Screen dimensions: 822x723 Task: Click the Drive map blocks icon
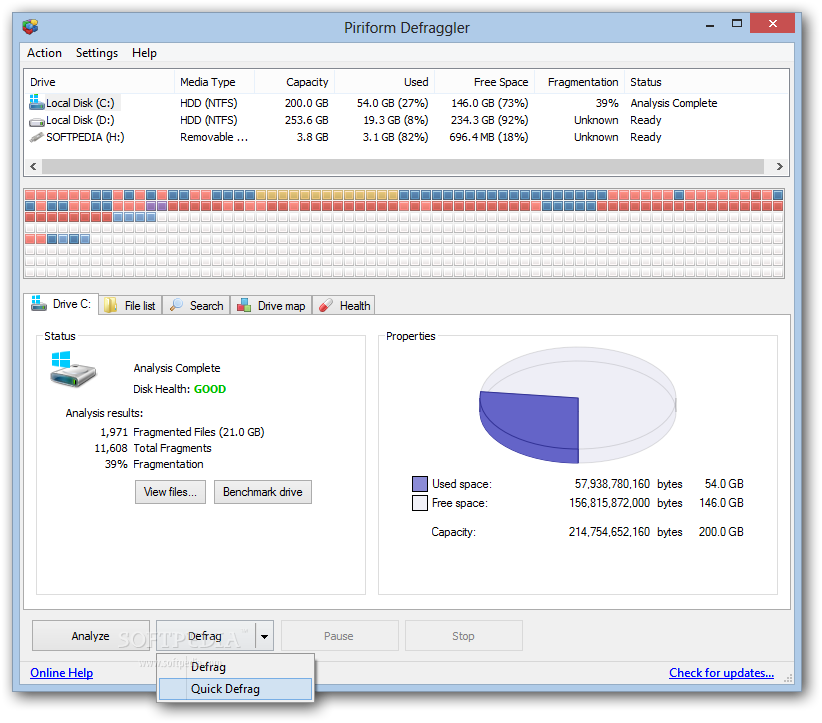tap(244, 305)
